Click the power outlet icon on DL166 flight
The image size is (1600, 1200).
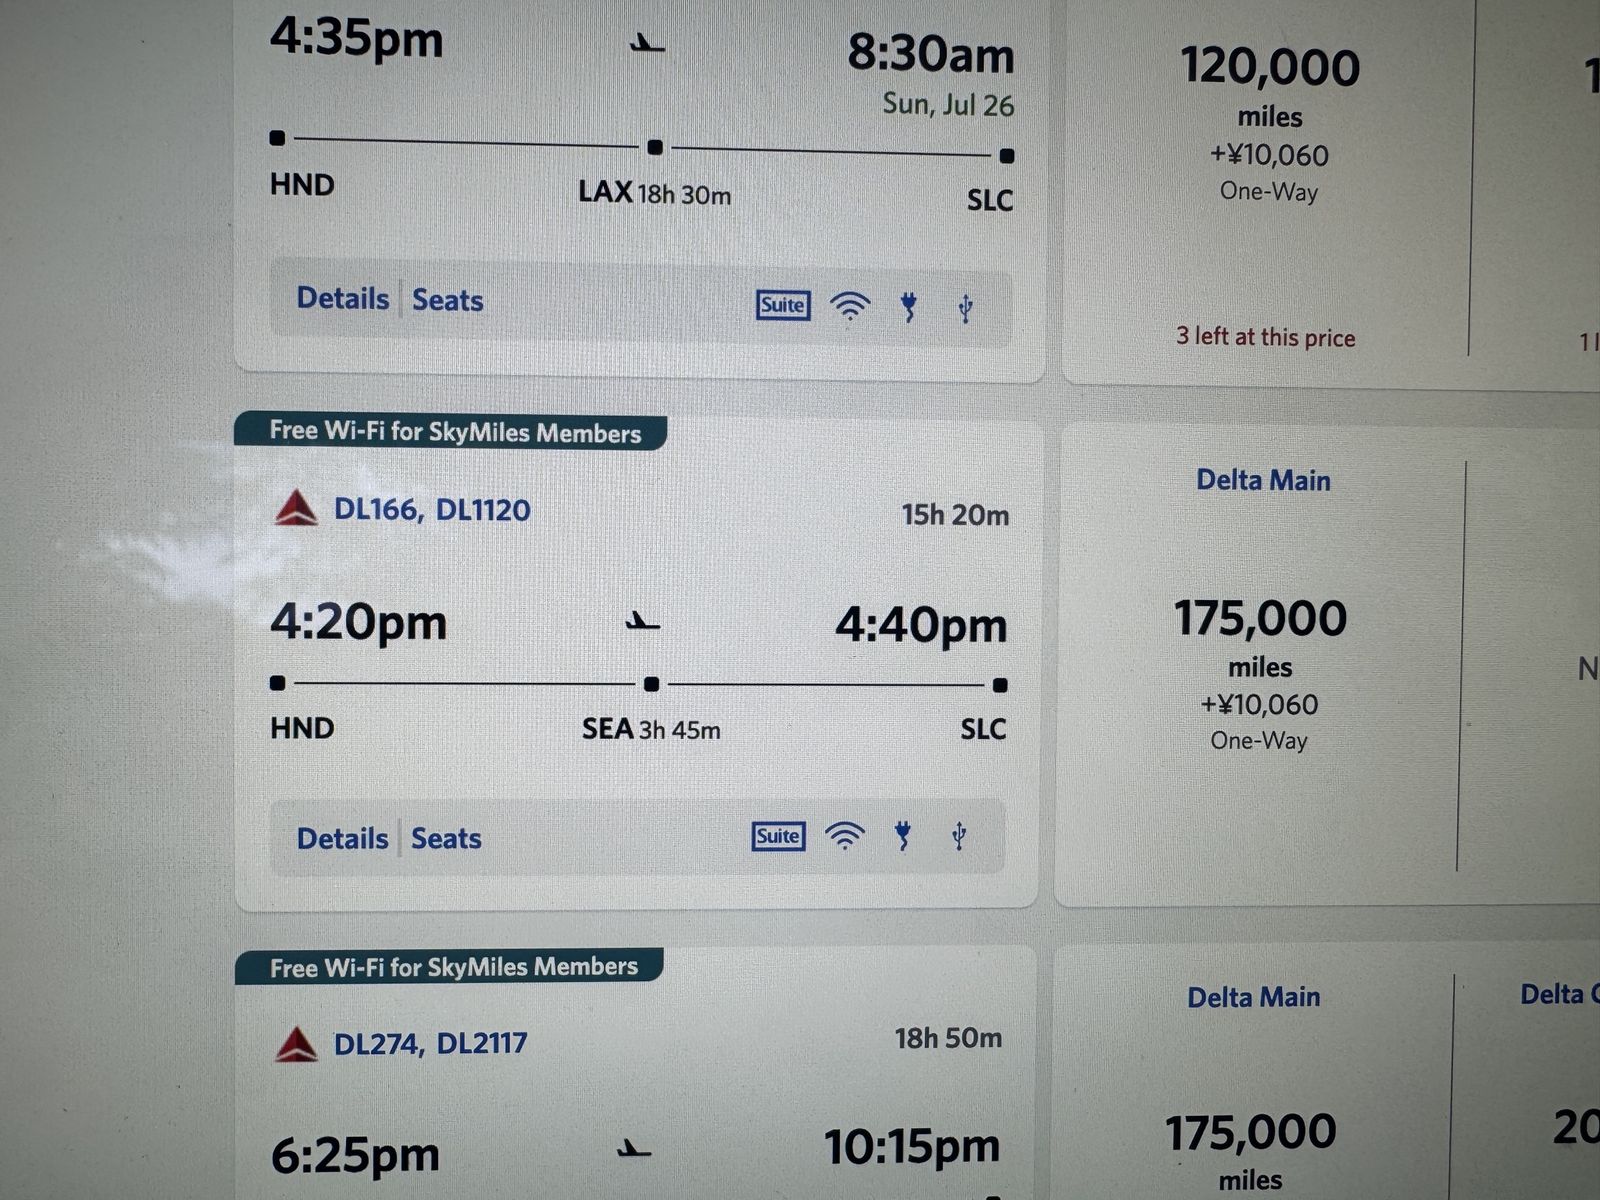pyautogui.click(x=903, y=835)
